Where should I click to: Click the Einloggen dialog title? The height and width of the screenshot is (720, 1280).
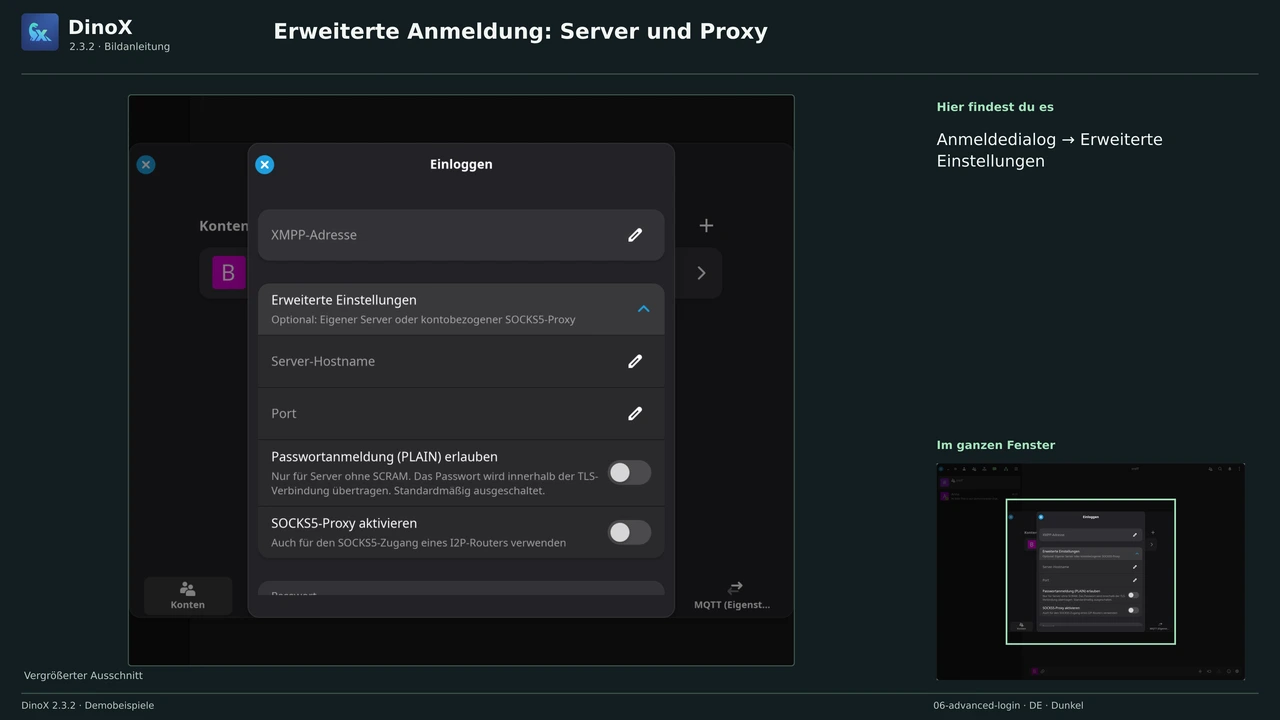click(461, 164)
